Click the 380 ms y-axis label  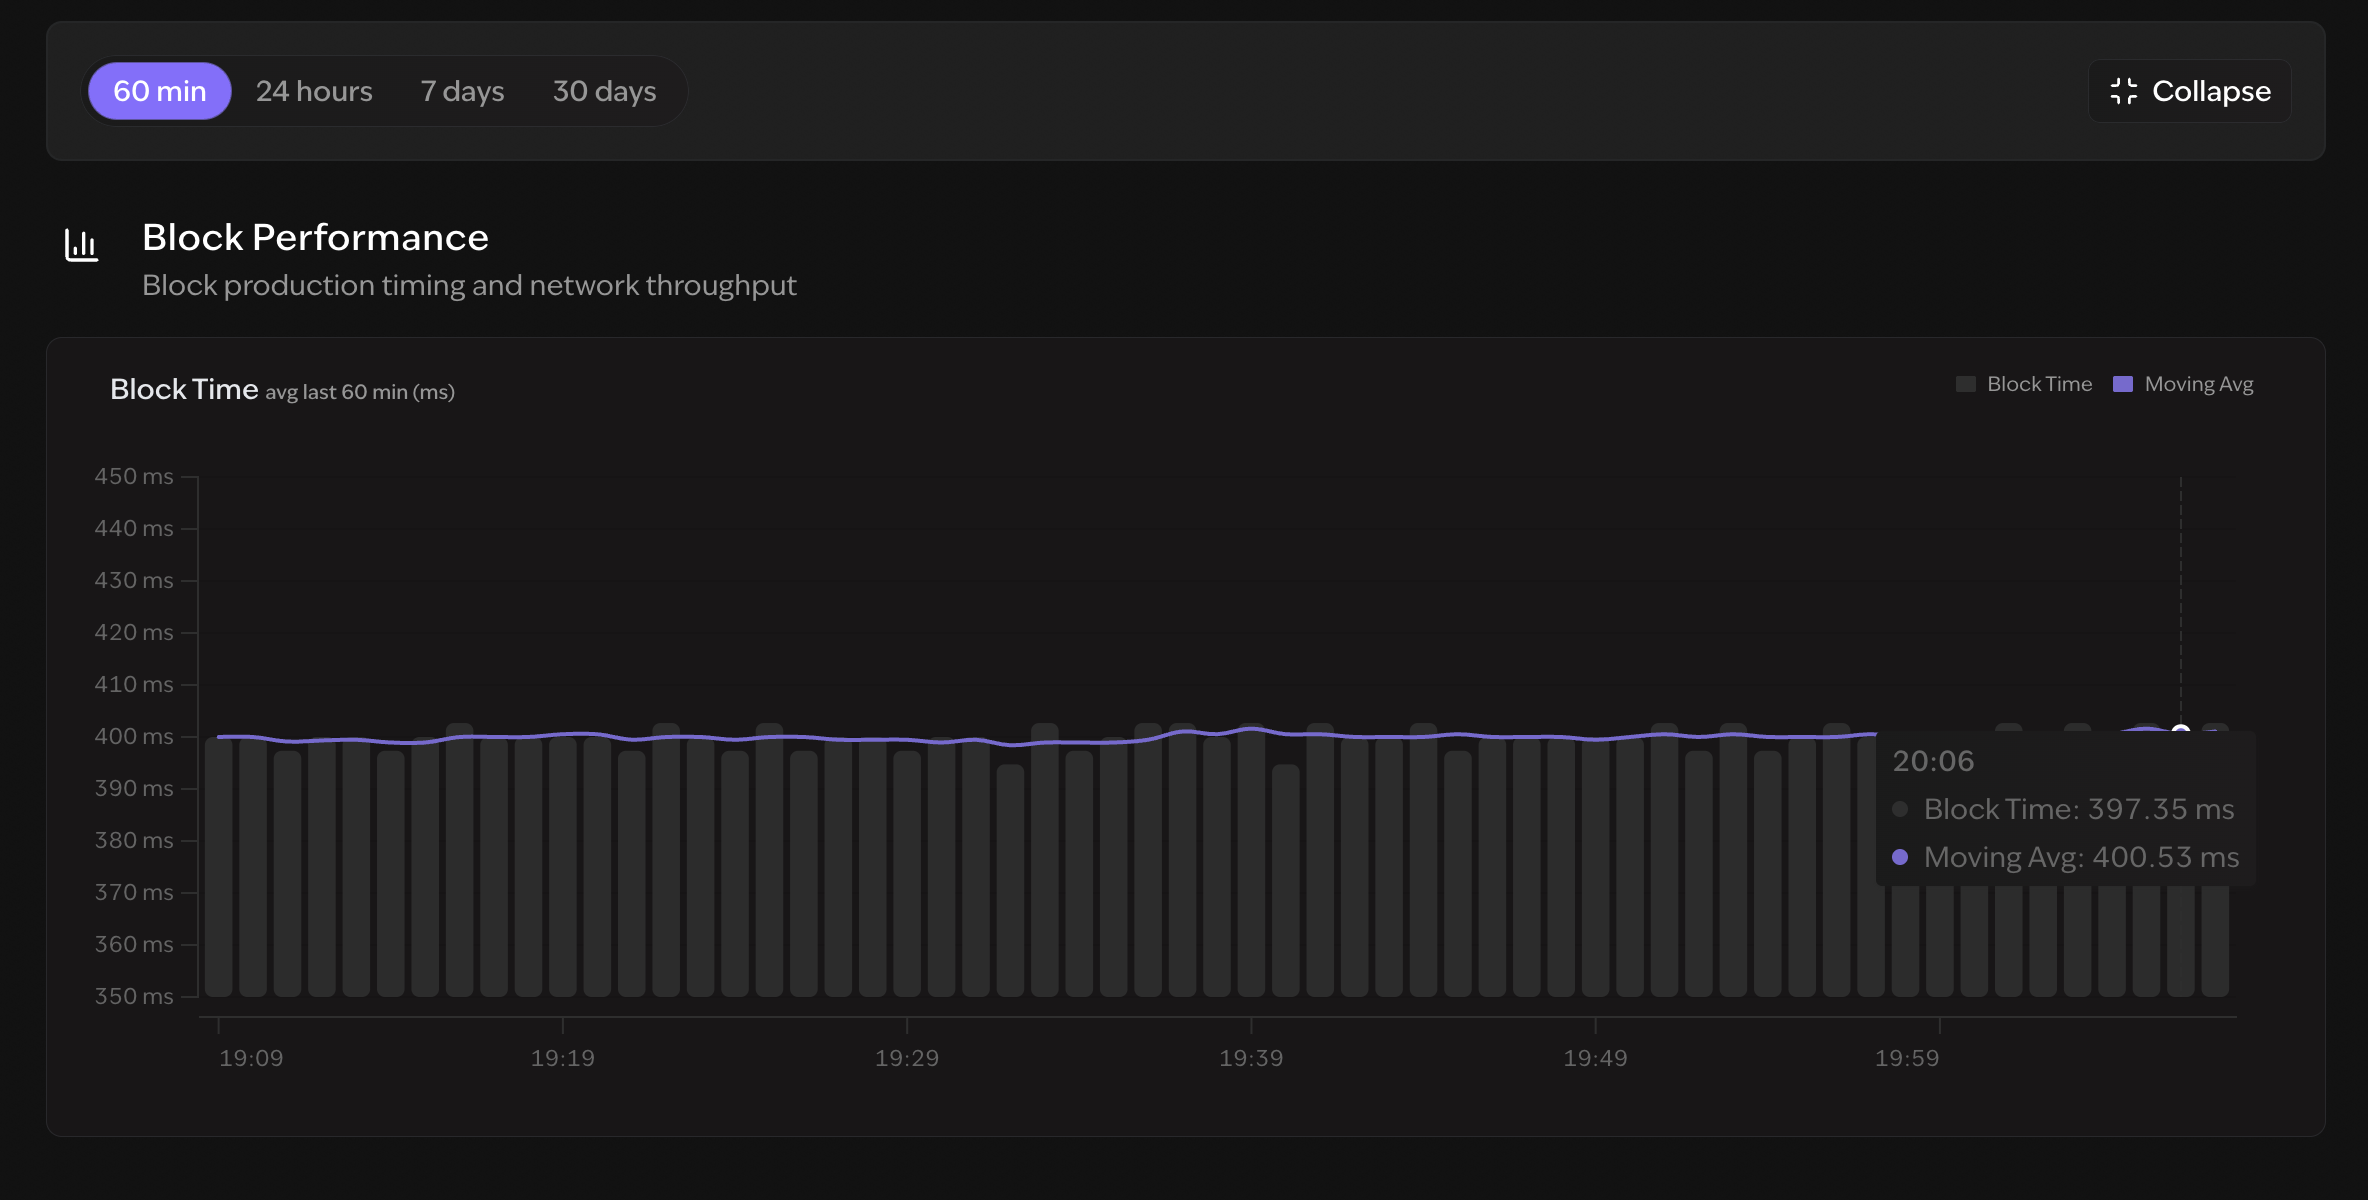click(x=134, y=840)
